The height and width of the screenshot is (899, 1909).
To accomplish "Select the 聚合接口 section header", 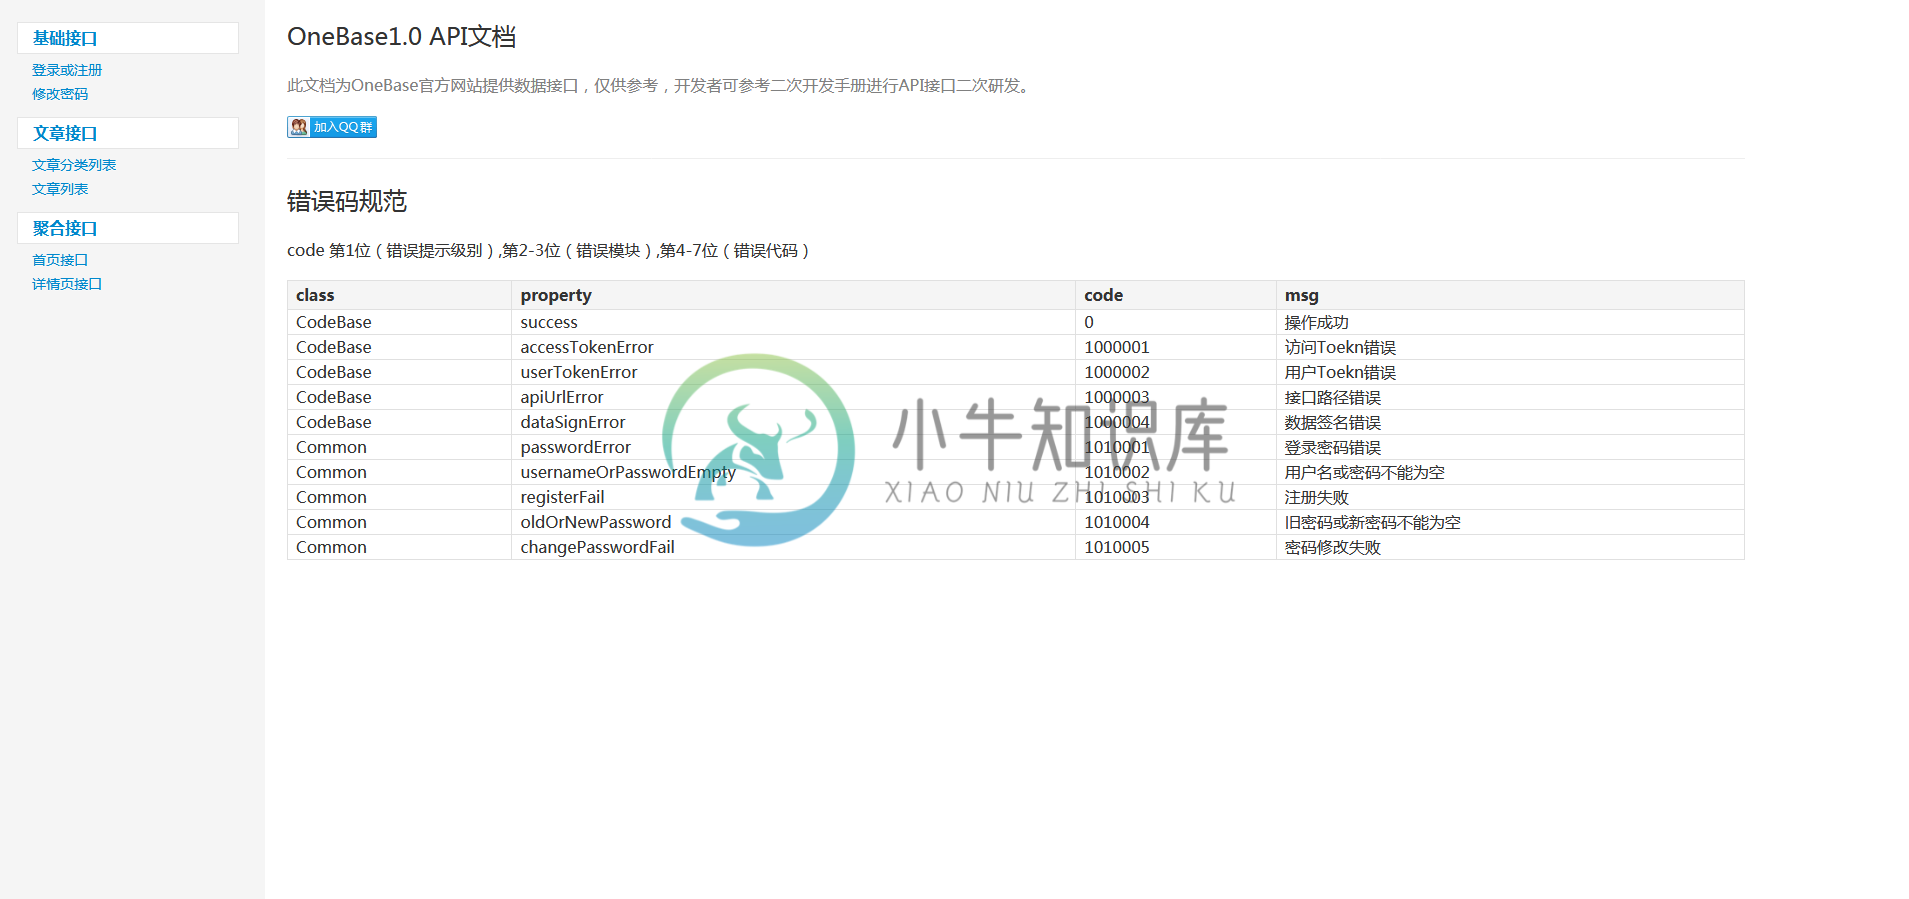I will (x=128, y=228).
